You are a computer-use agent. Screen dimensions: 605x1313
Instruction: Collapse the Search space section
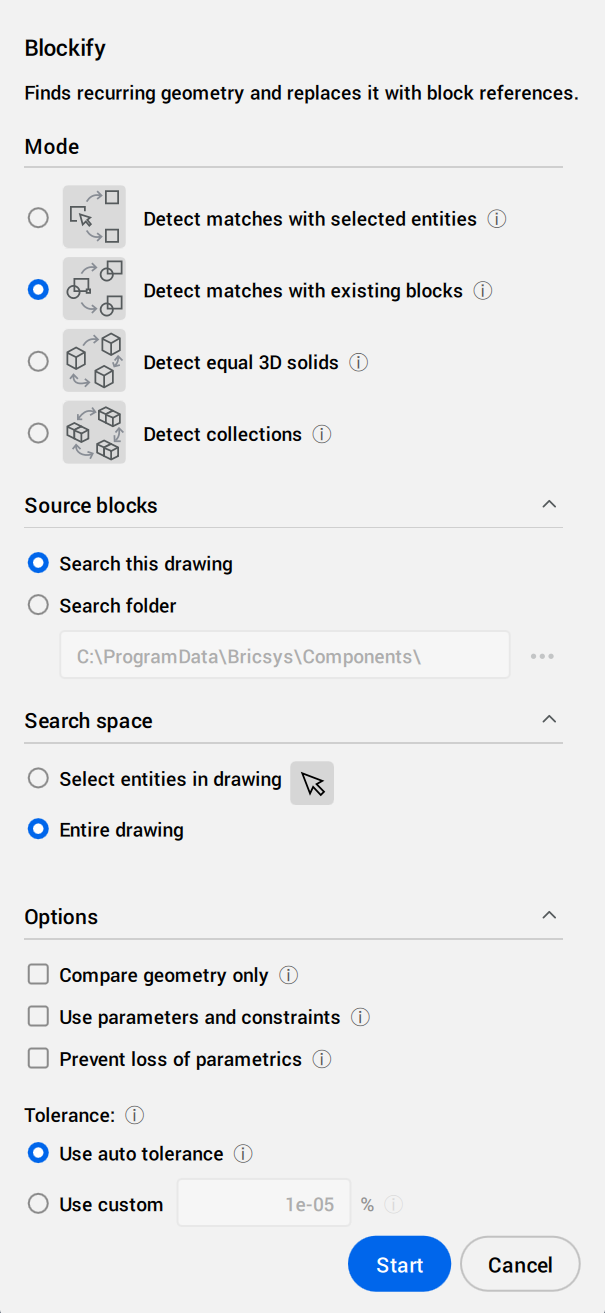(548, 719)
